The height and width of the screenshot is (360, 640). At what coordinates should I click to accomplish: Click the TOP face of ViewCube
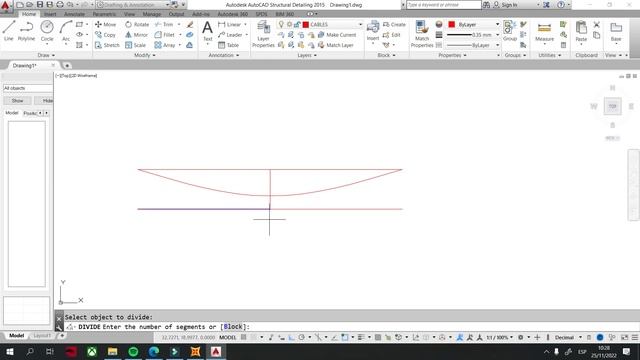click(x=613, y=107)
